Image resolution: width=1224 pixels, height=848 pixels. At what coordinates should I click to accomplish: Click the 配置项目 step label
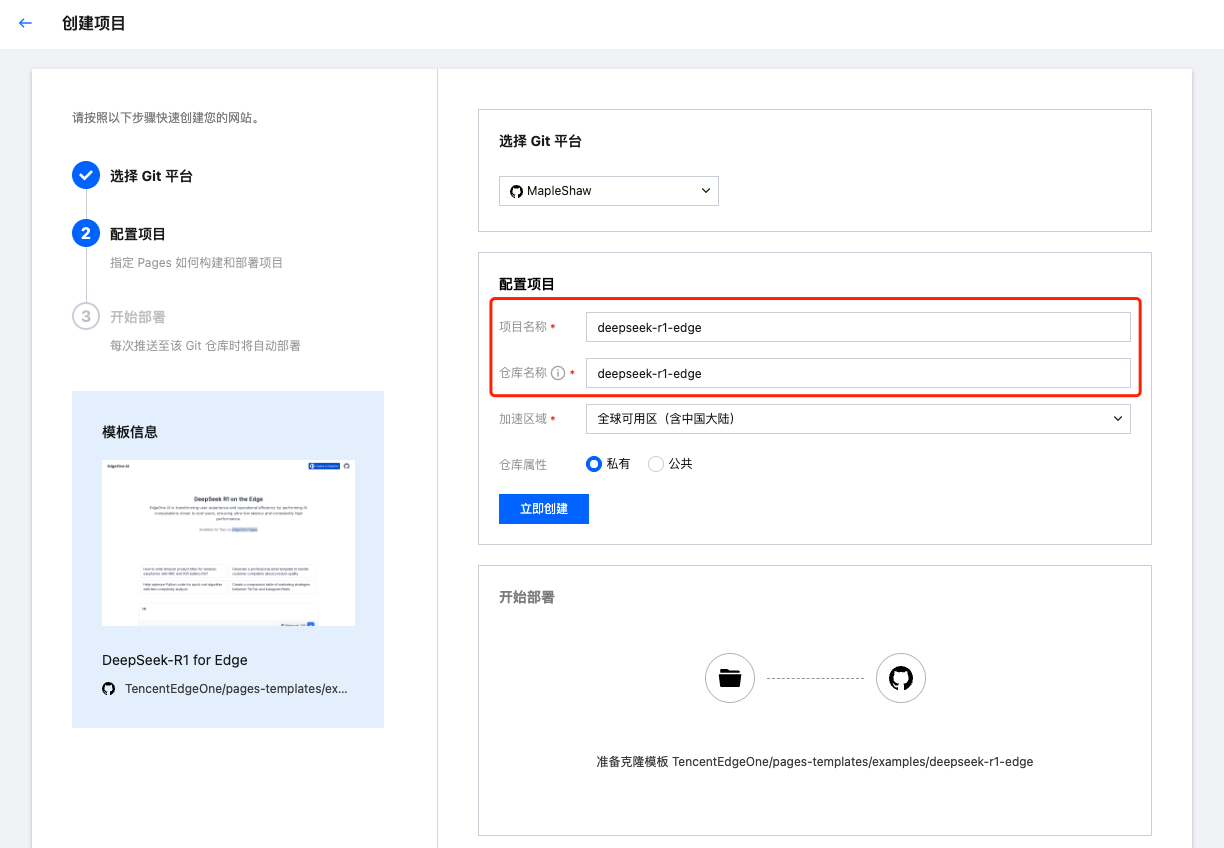click(138, 234)
